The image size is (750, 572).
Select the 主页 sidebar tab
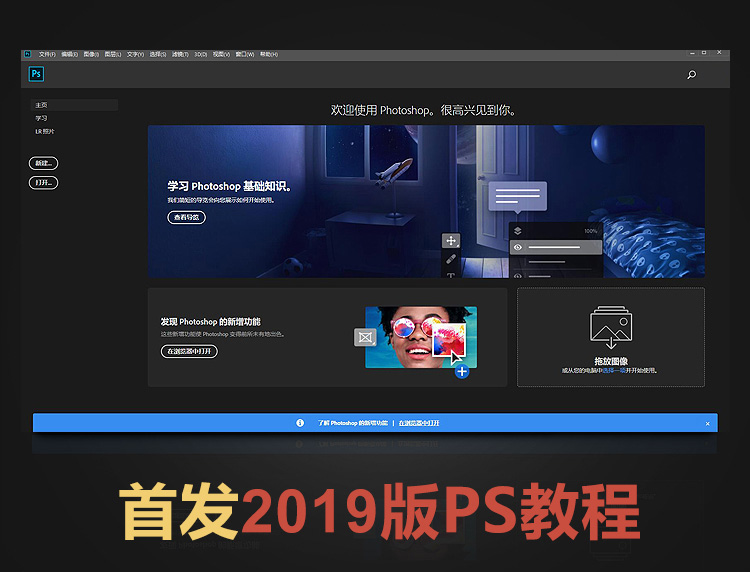74,105
